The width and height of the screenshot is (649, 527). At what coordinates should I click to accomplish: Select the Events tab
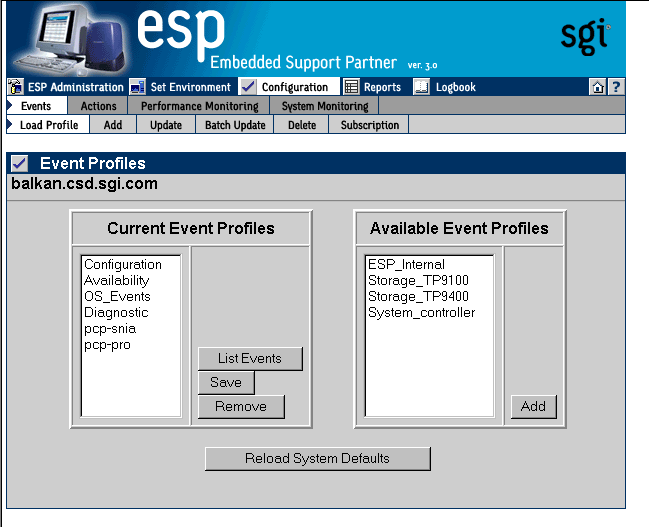pos(36,106)
